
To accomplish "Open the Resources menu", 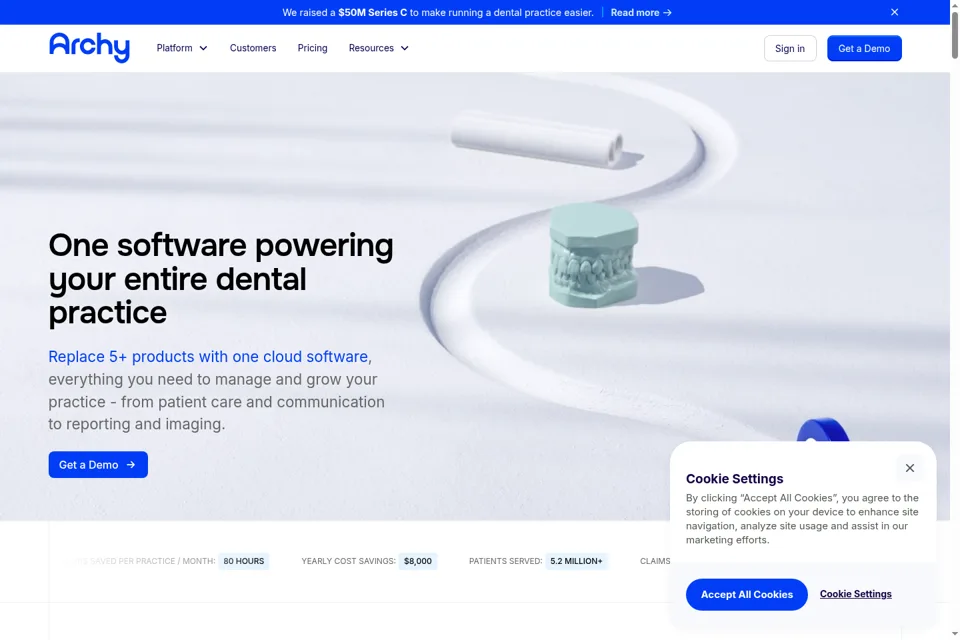I will tap(378, 48).
